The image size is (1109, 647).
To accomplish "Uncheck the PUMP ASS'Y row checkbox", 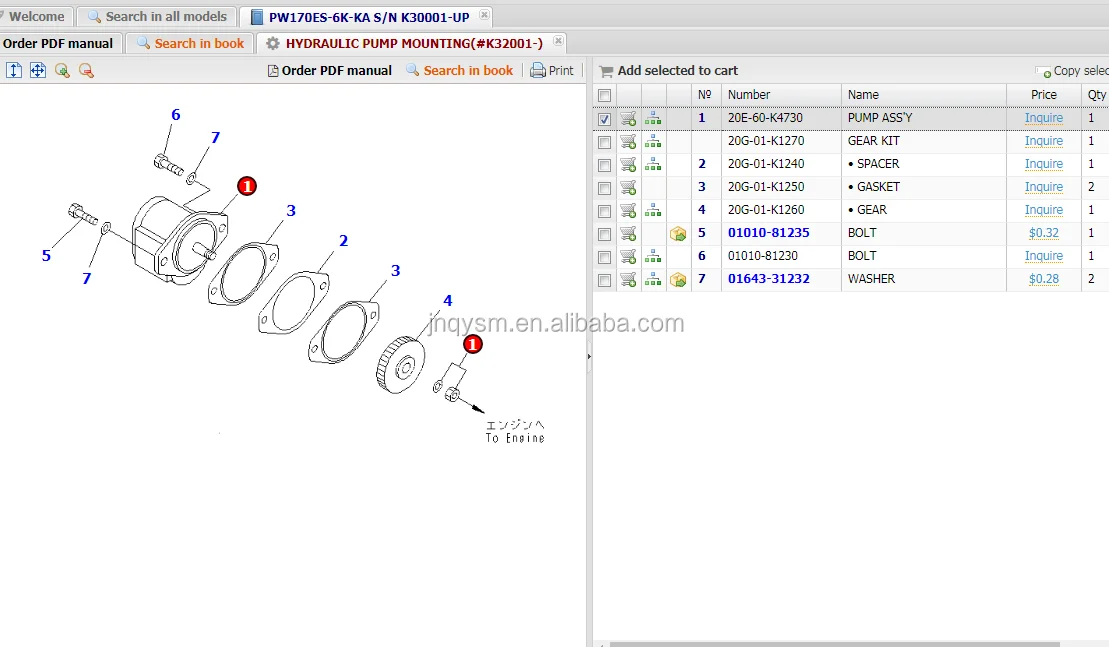I will click(604, 119).
